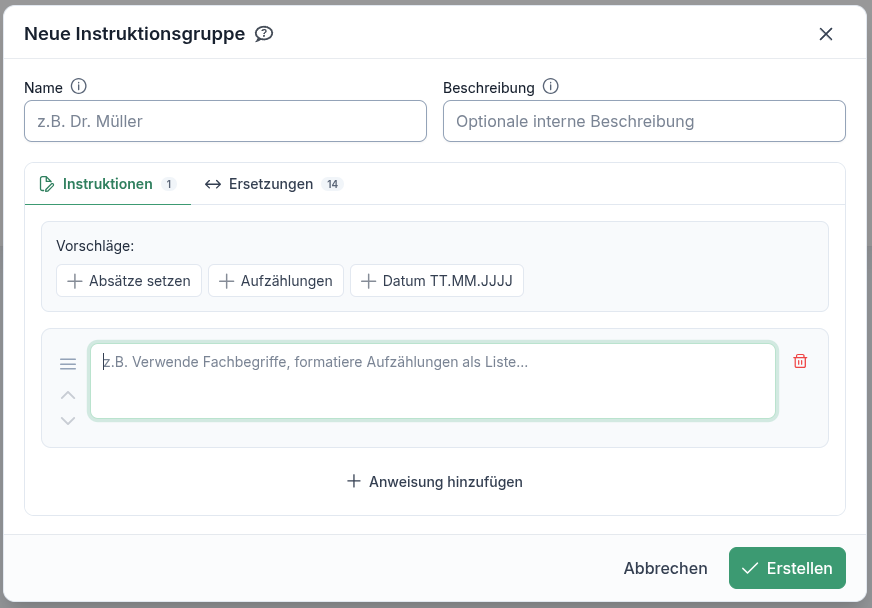Select the Instruktionen tab
Viewport: 872px width, 608px height.
click(x=106, y=184)
